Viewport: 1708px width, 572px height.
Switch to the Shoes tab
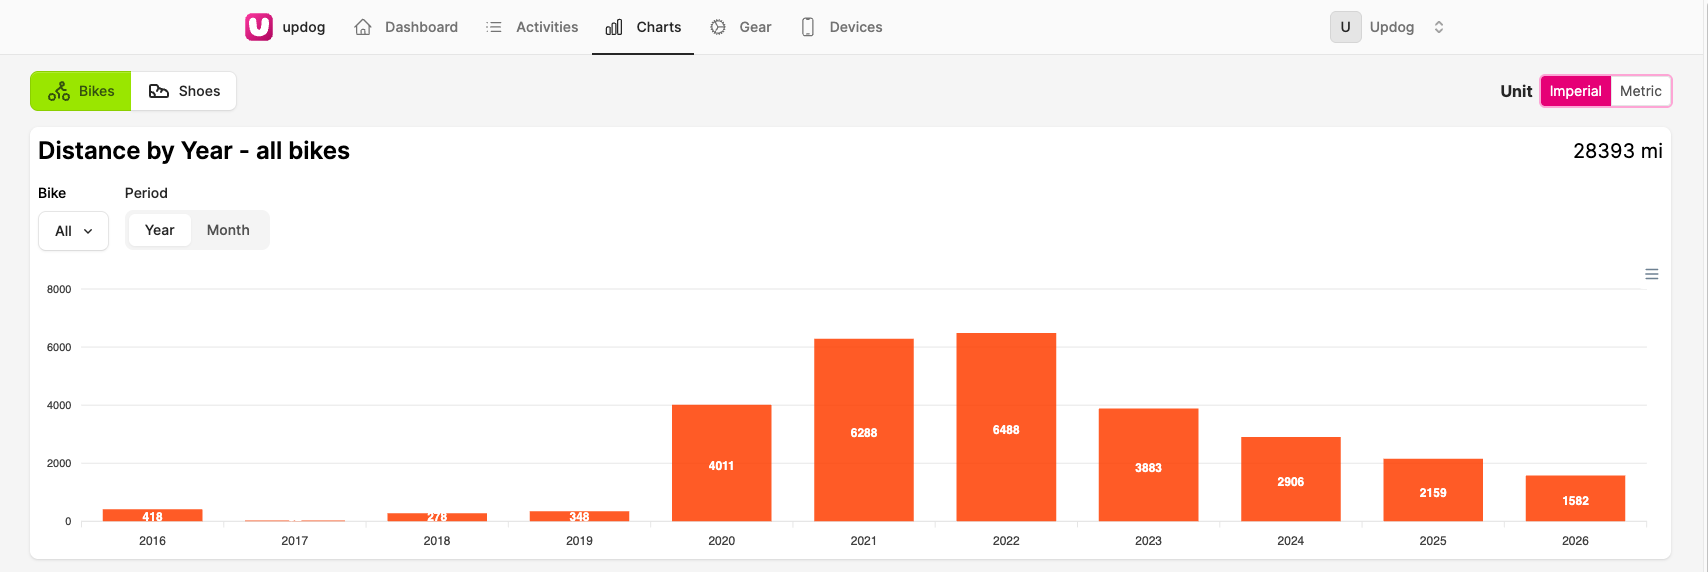[x=184, y=91]
